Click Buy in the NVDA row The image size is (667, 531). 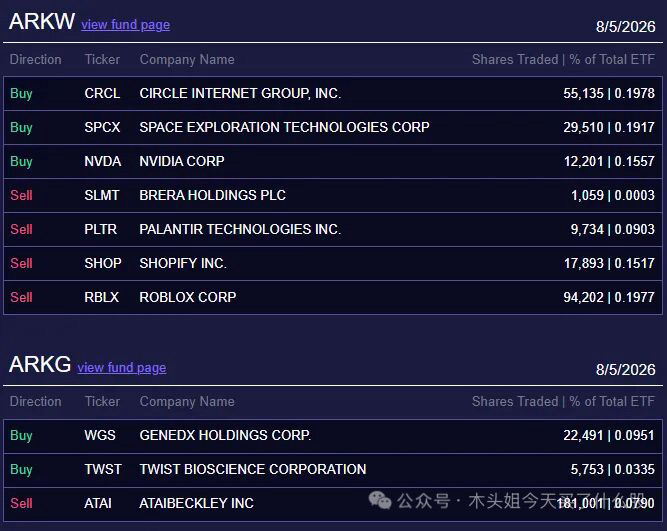pyautogui.click(x=21, y=162)
